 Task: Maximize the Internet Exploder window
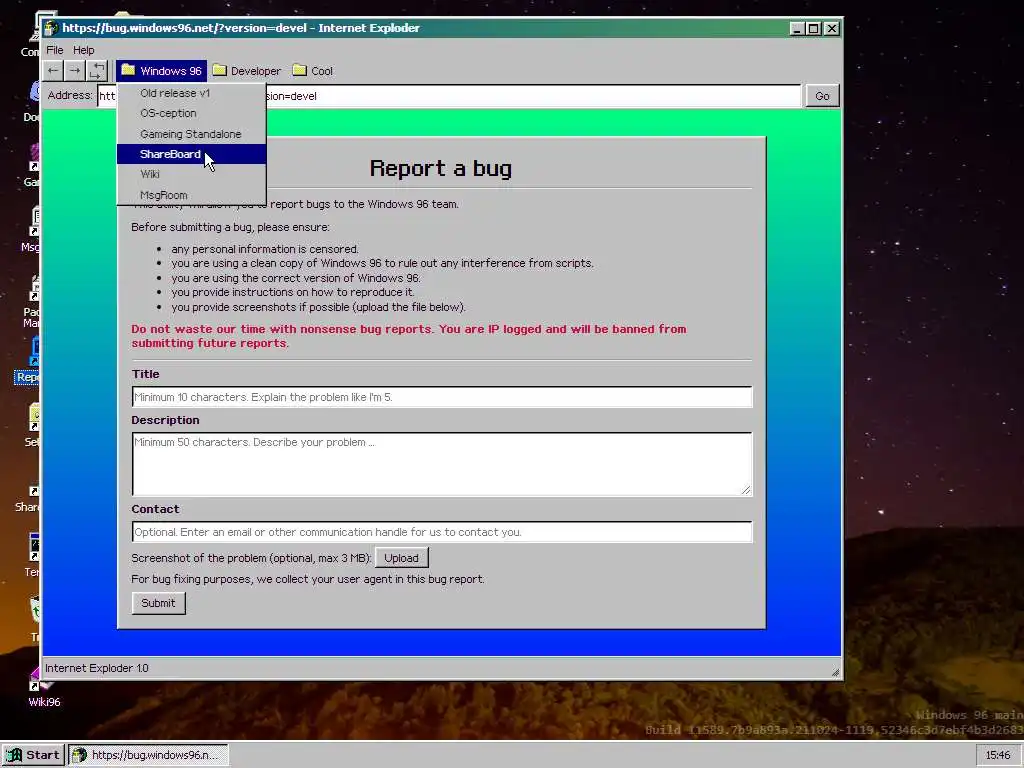(813, 28)
